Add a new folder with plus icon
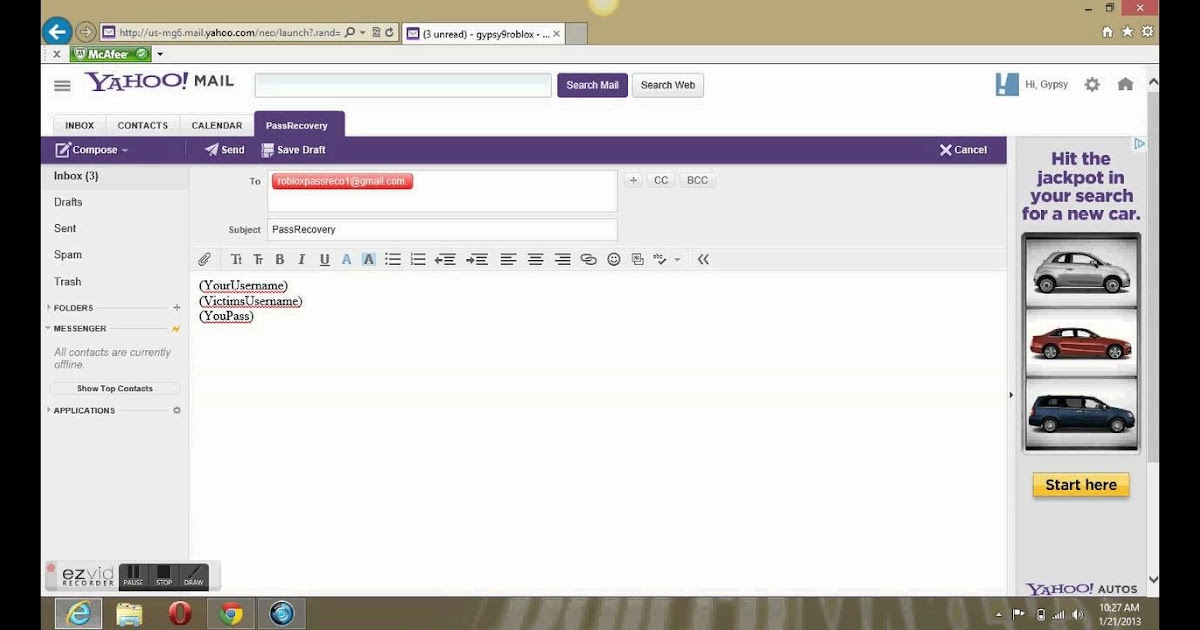Screen dimensions: 1200x630 [x=177, y=308]
